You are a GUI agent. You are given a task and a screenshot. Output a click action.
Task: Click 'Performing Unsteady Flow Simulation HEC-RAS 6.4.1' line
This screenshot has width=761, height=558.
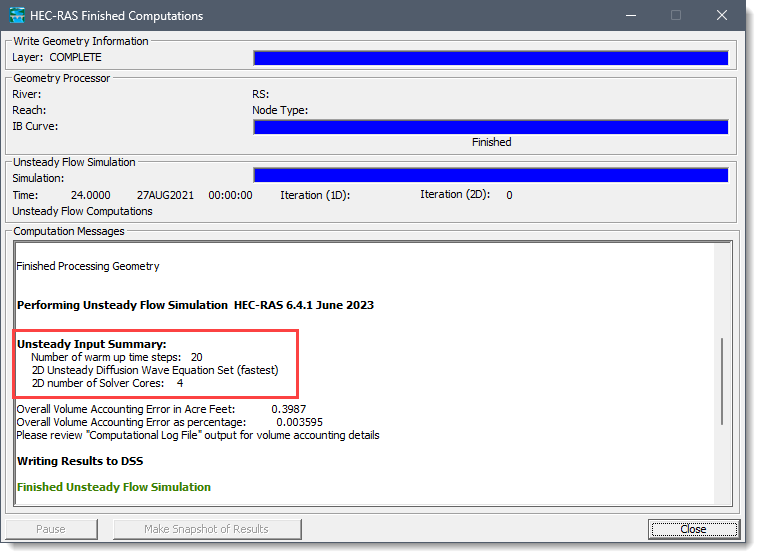(x=196, y=305)
